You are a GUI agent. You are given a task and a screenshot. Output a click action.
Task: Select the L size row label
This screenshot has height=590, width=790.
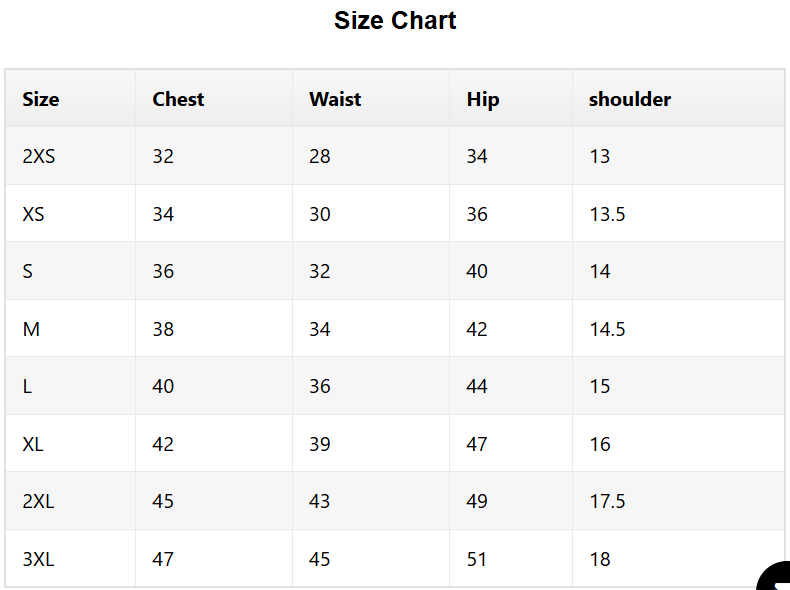(x=27, y=386)
